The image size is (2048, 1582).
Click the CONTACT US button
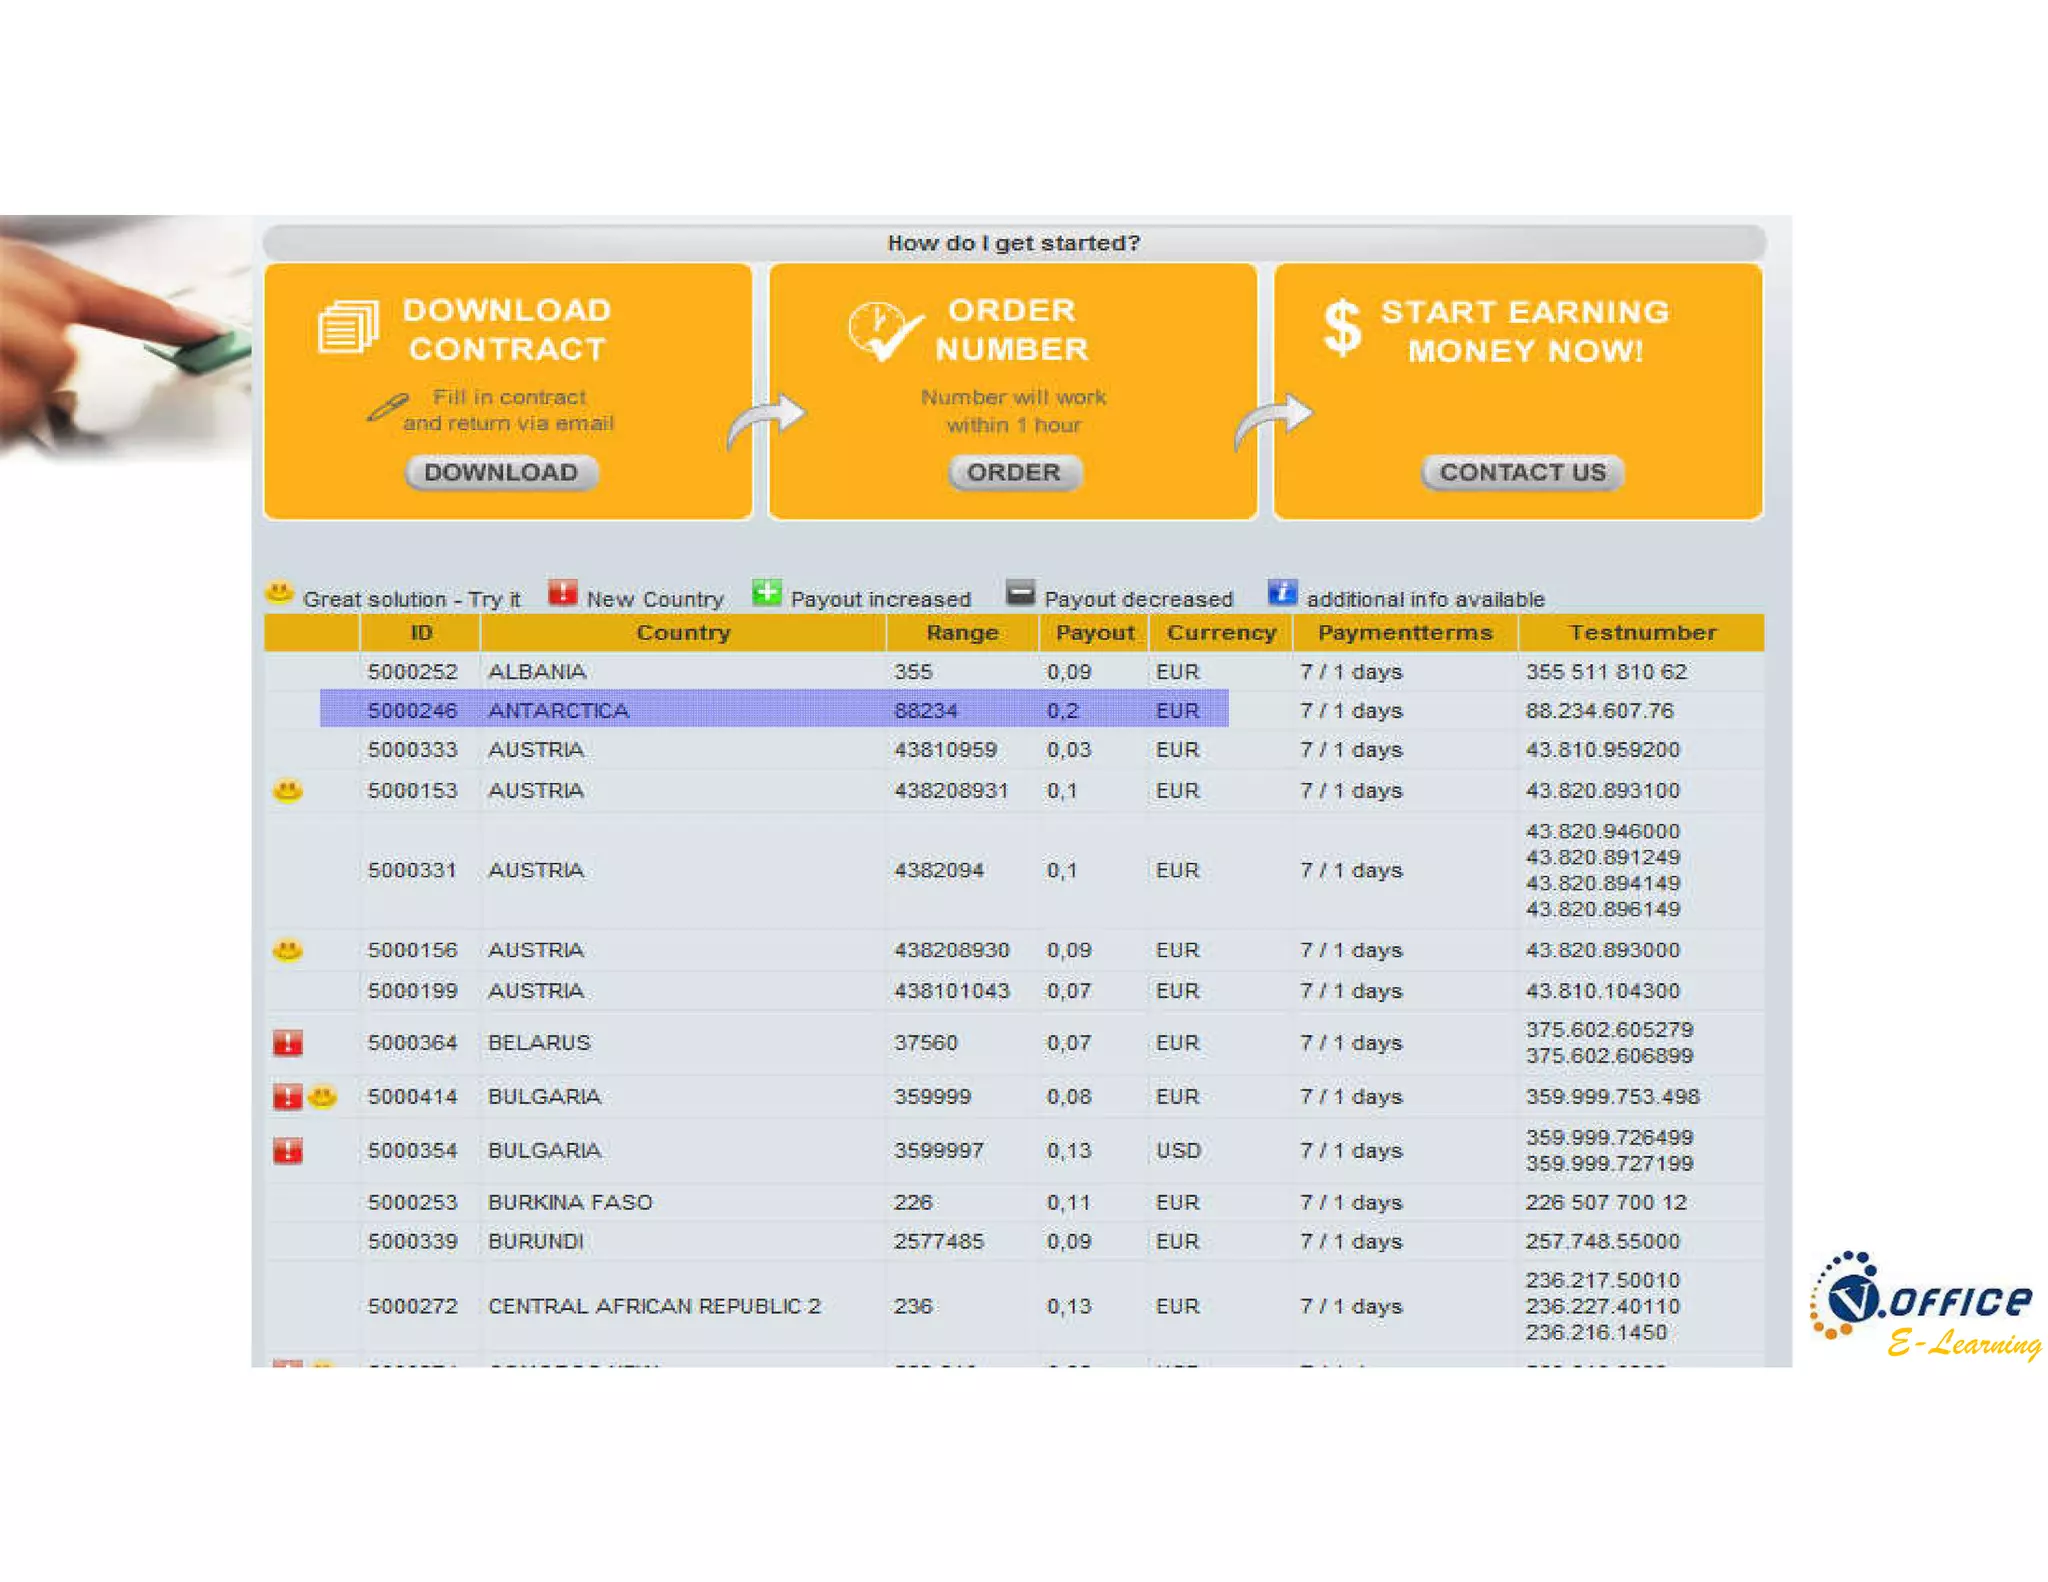point(1522,472)
